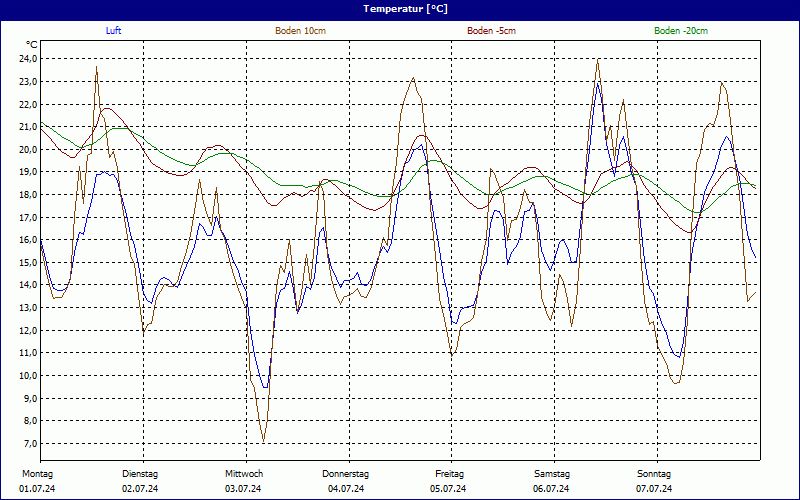Click the '7,0' y-axis value

[x=31, y=443]
